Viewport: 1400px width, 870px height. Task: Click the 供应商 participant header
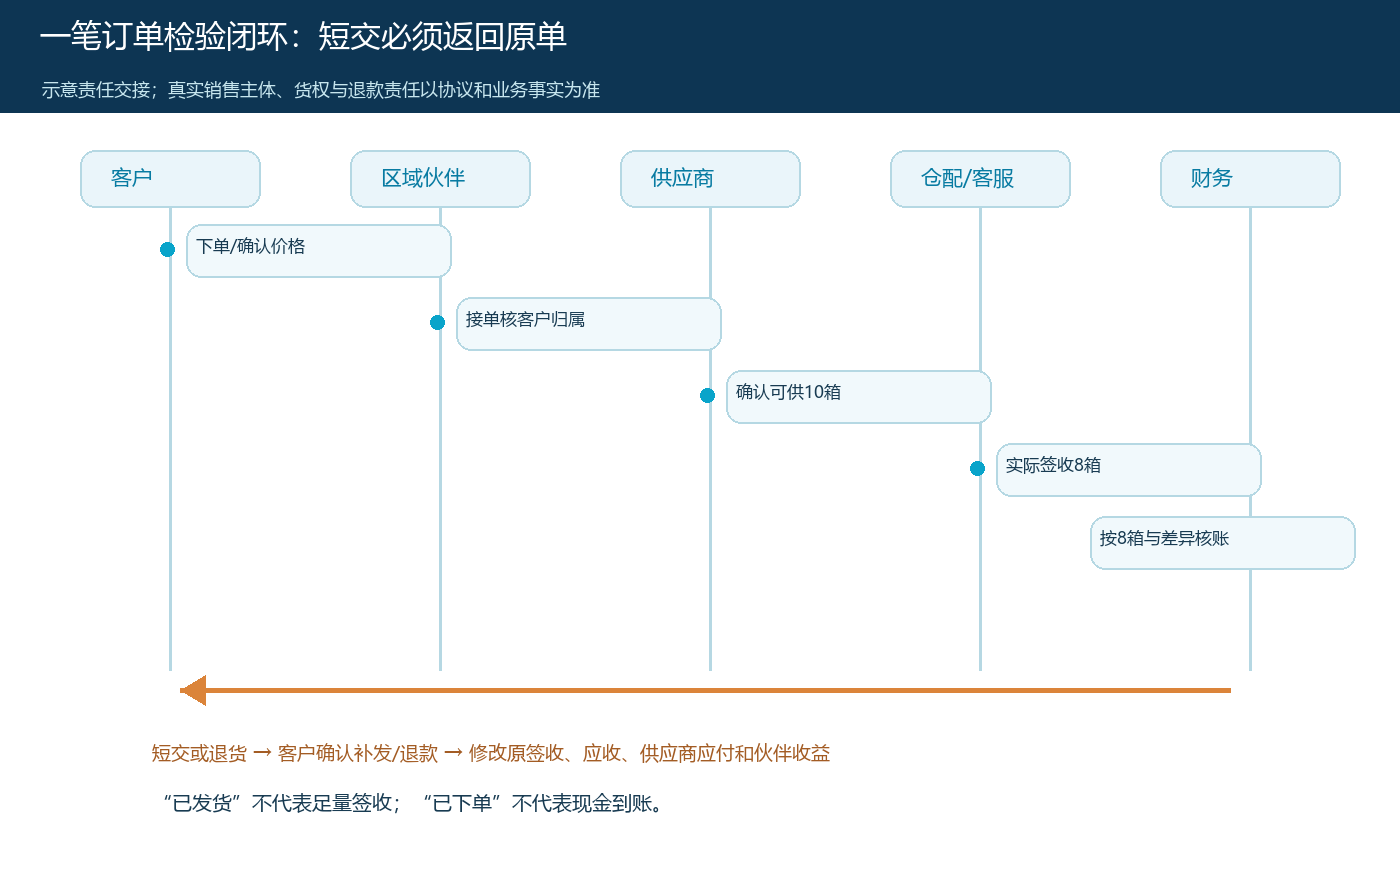[x=710, y=179]
